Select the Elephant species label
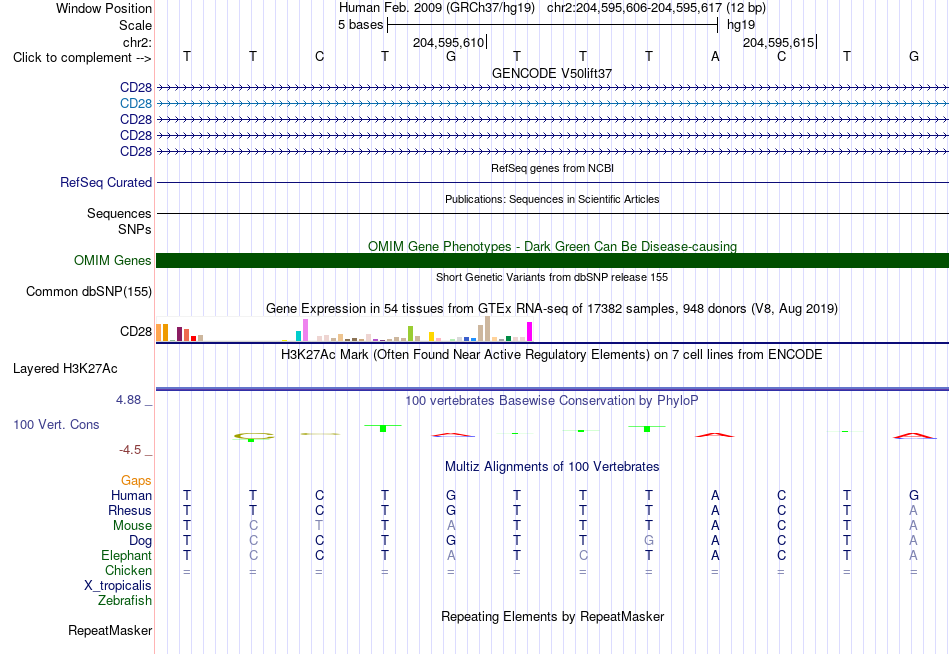The height and width of the screenshot is (654, 950). [127, 556]
